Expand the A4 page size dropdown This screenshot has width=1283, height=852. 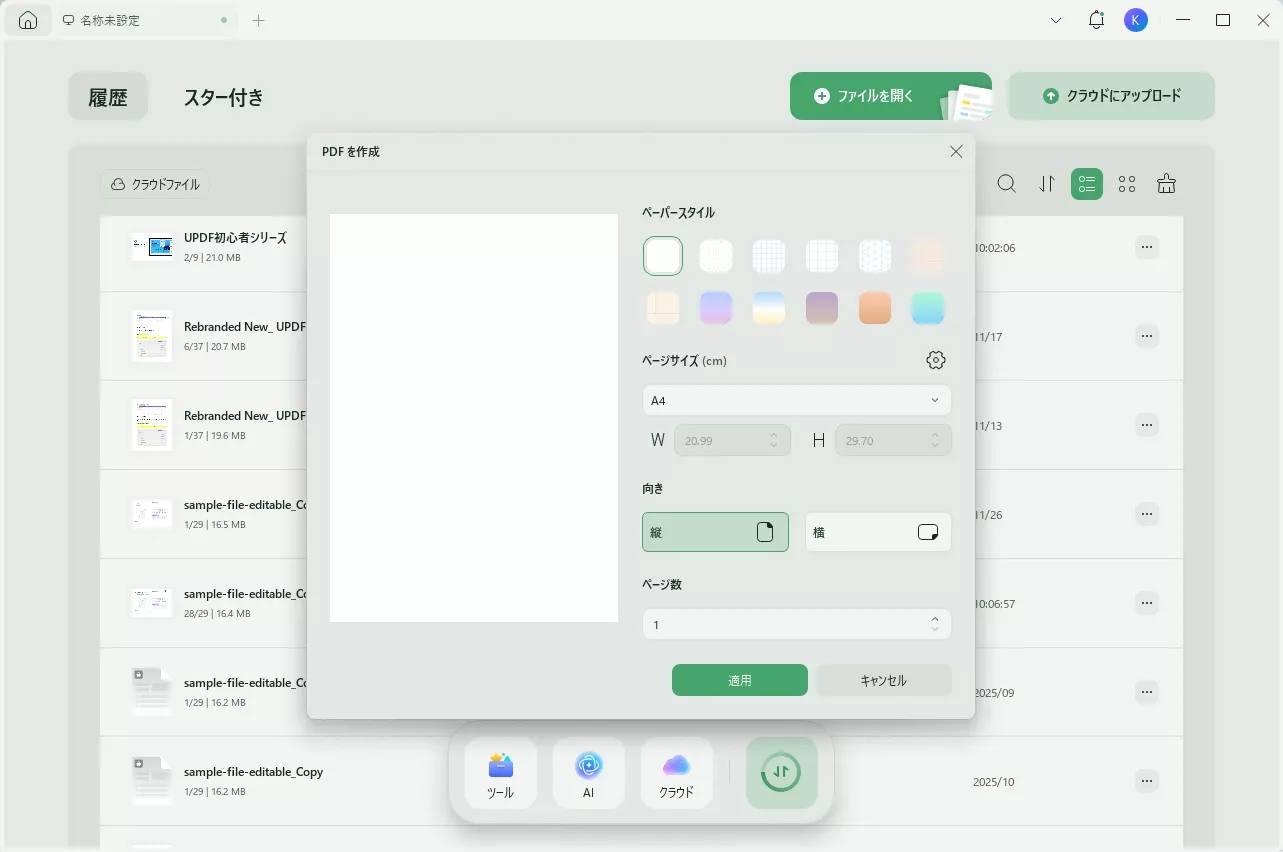(x=797, y=400)
